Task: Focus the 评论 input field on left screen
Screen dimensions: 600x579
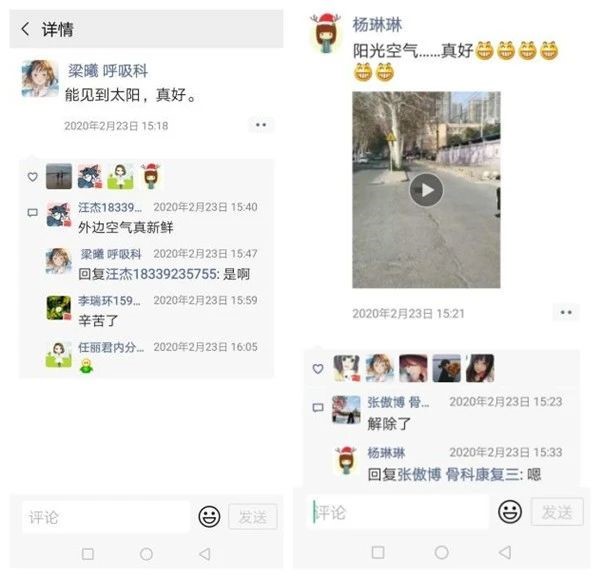Action: 106,517
